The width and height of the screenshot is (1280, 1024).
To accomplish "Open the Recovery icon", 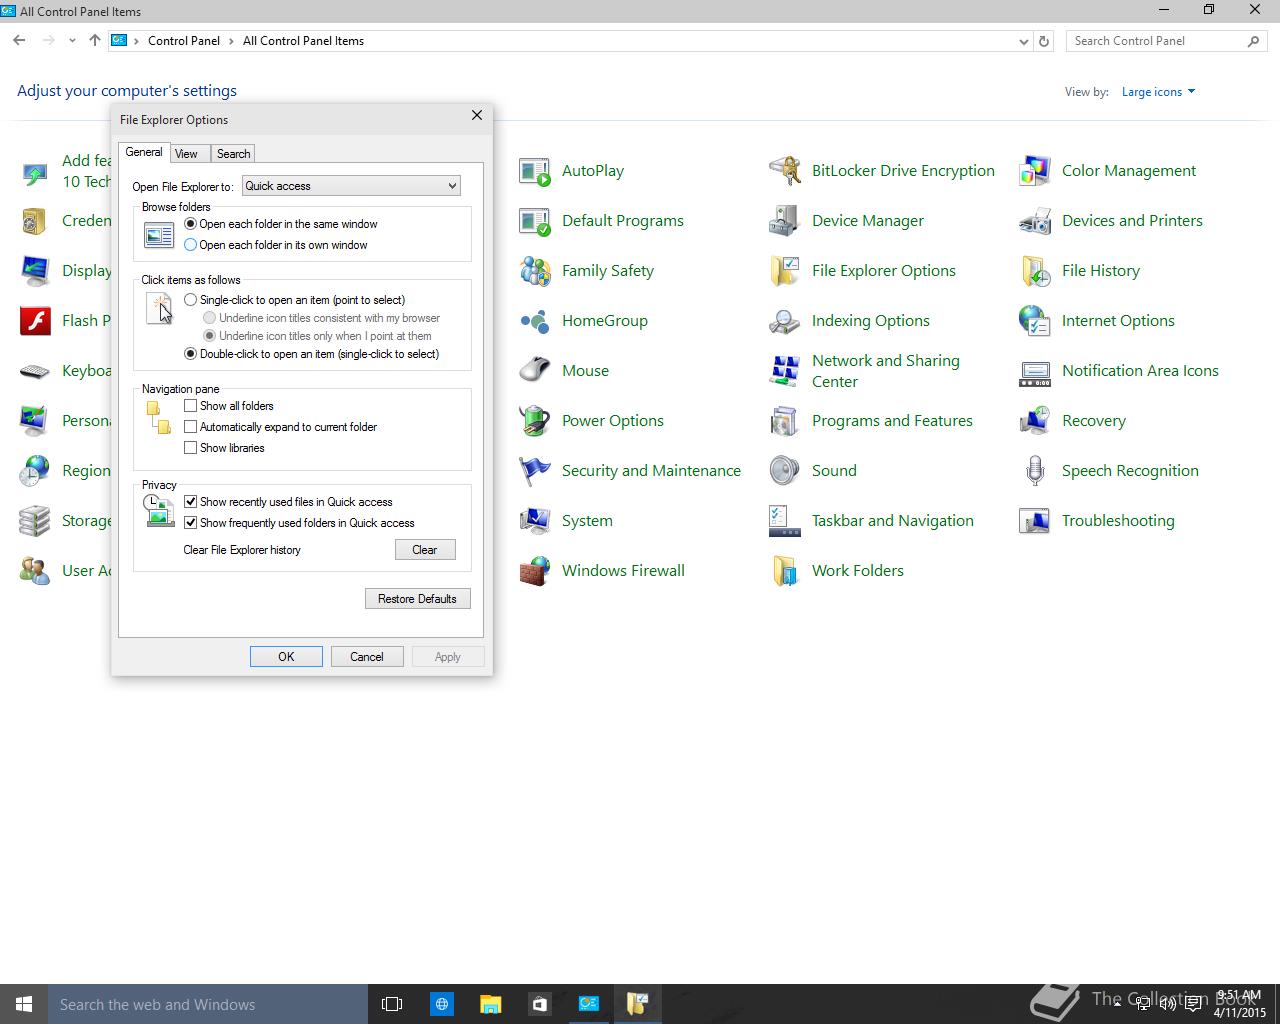I will 1035,421.
